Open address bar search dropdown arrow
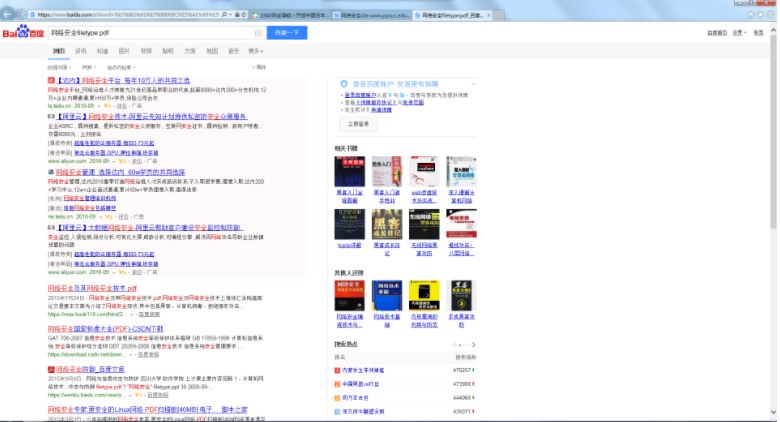Viewport: 780px width, 422px height. click(x=231, y=15)
